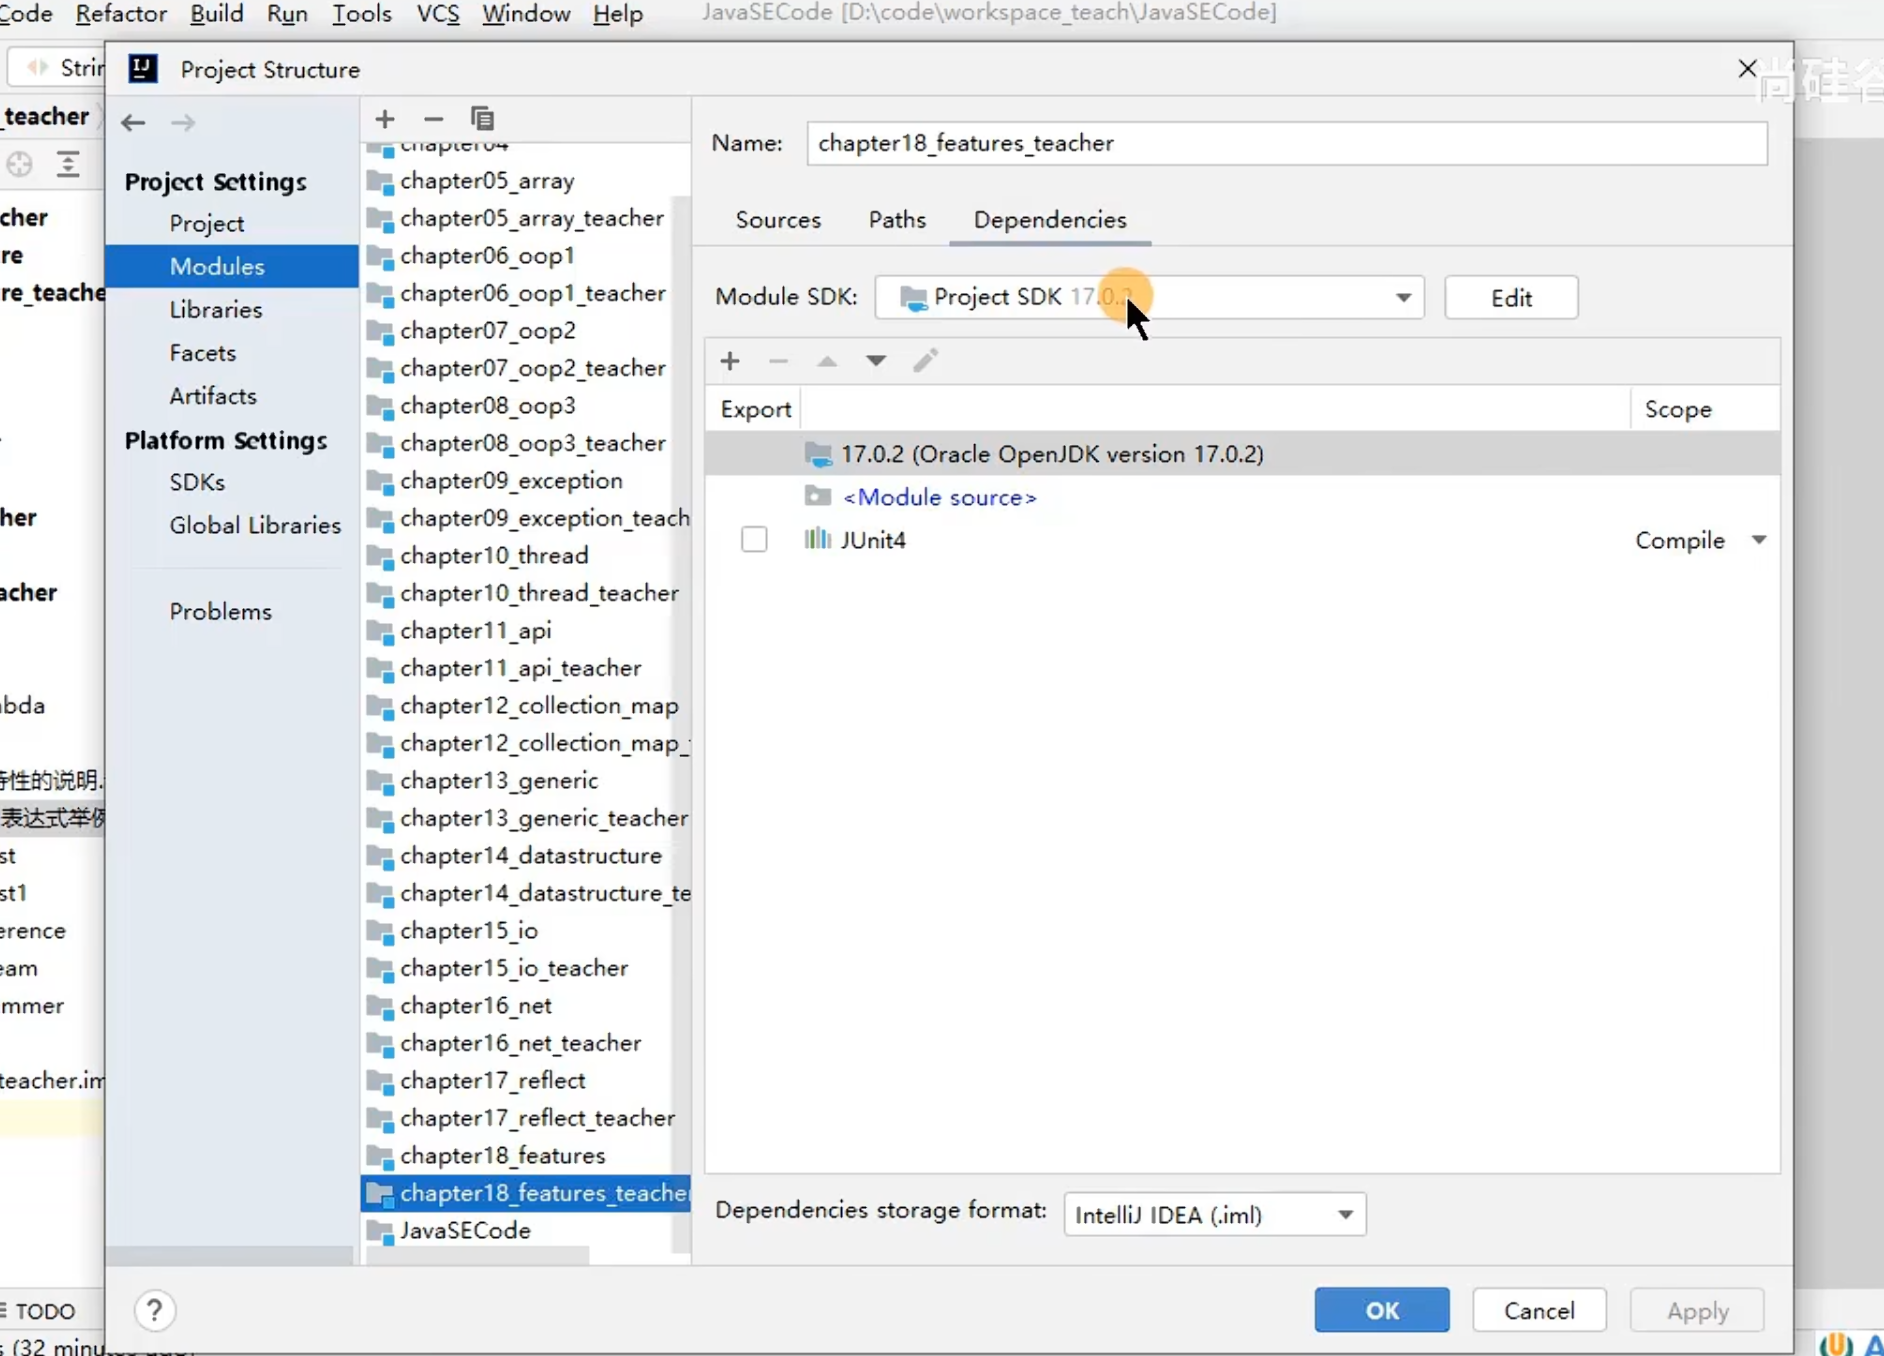1884x1356 pixels.
Task: Move dependency down in the list
Action: point(876,360)
